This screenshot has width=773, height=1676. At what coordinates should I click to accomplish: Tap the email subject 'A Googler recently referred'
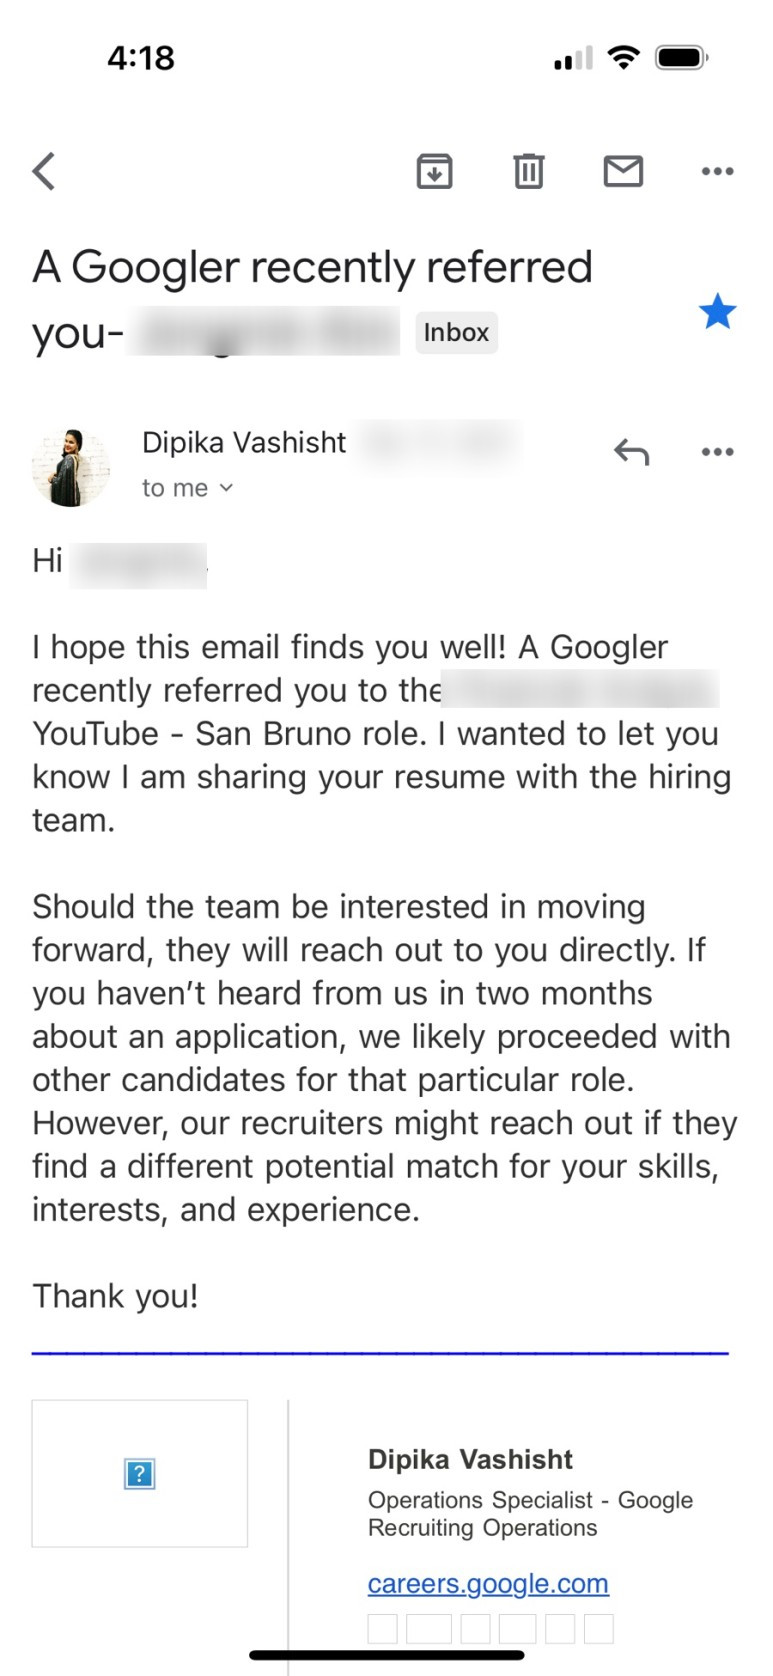[x=313, y=267]
